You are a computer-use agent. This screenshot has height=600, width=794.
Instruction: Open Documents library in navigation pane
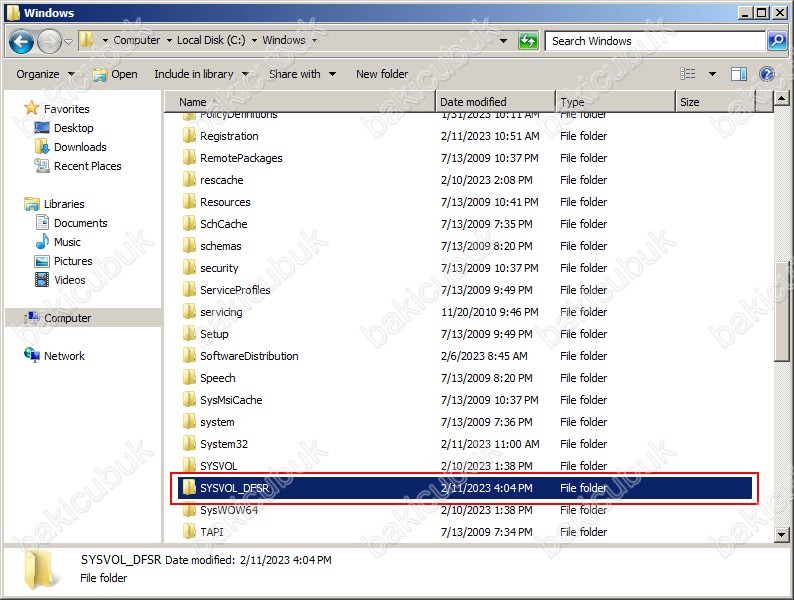coord(81,223)
